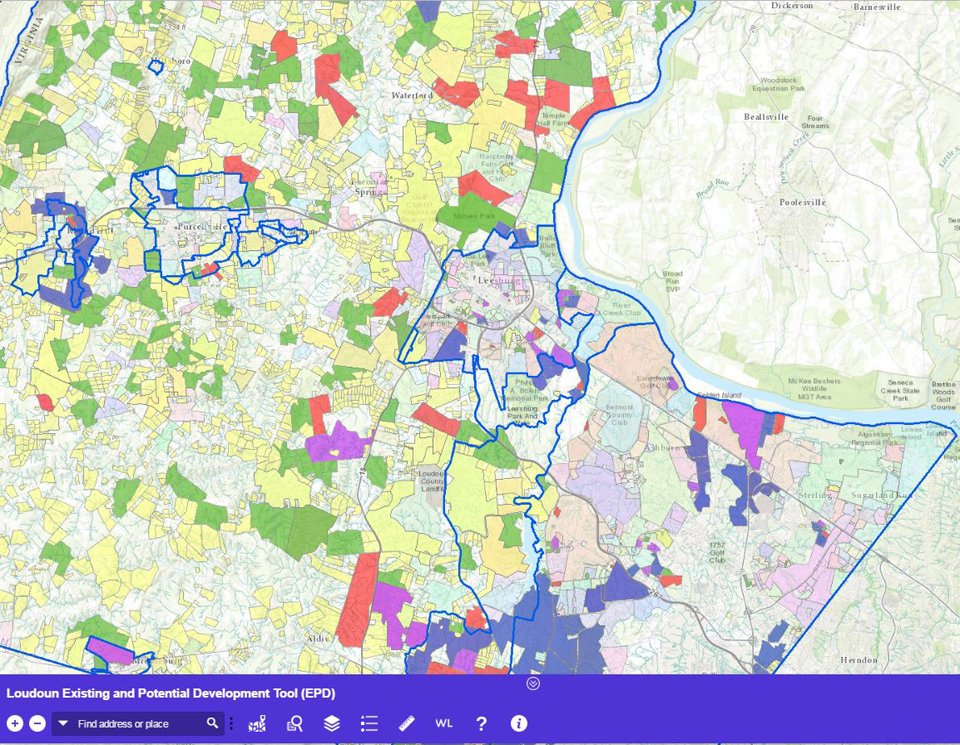Click the Beallsville label on the map
960x745 pixels.
766,116
